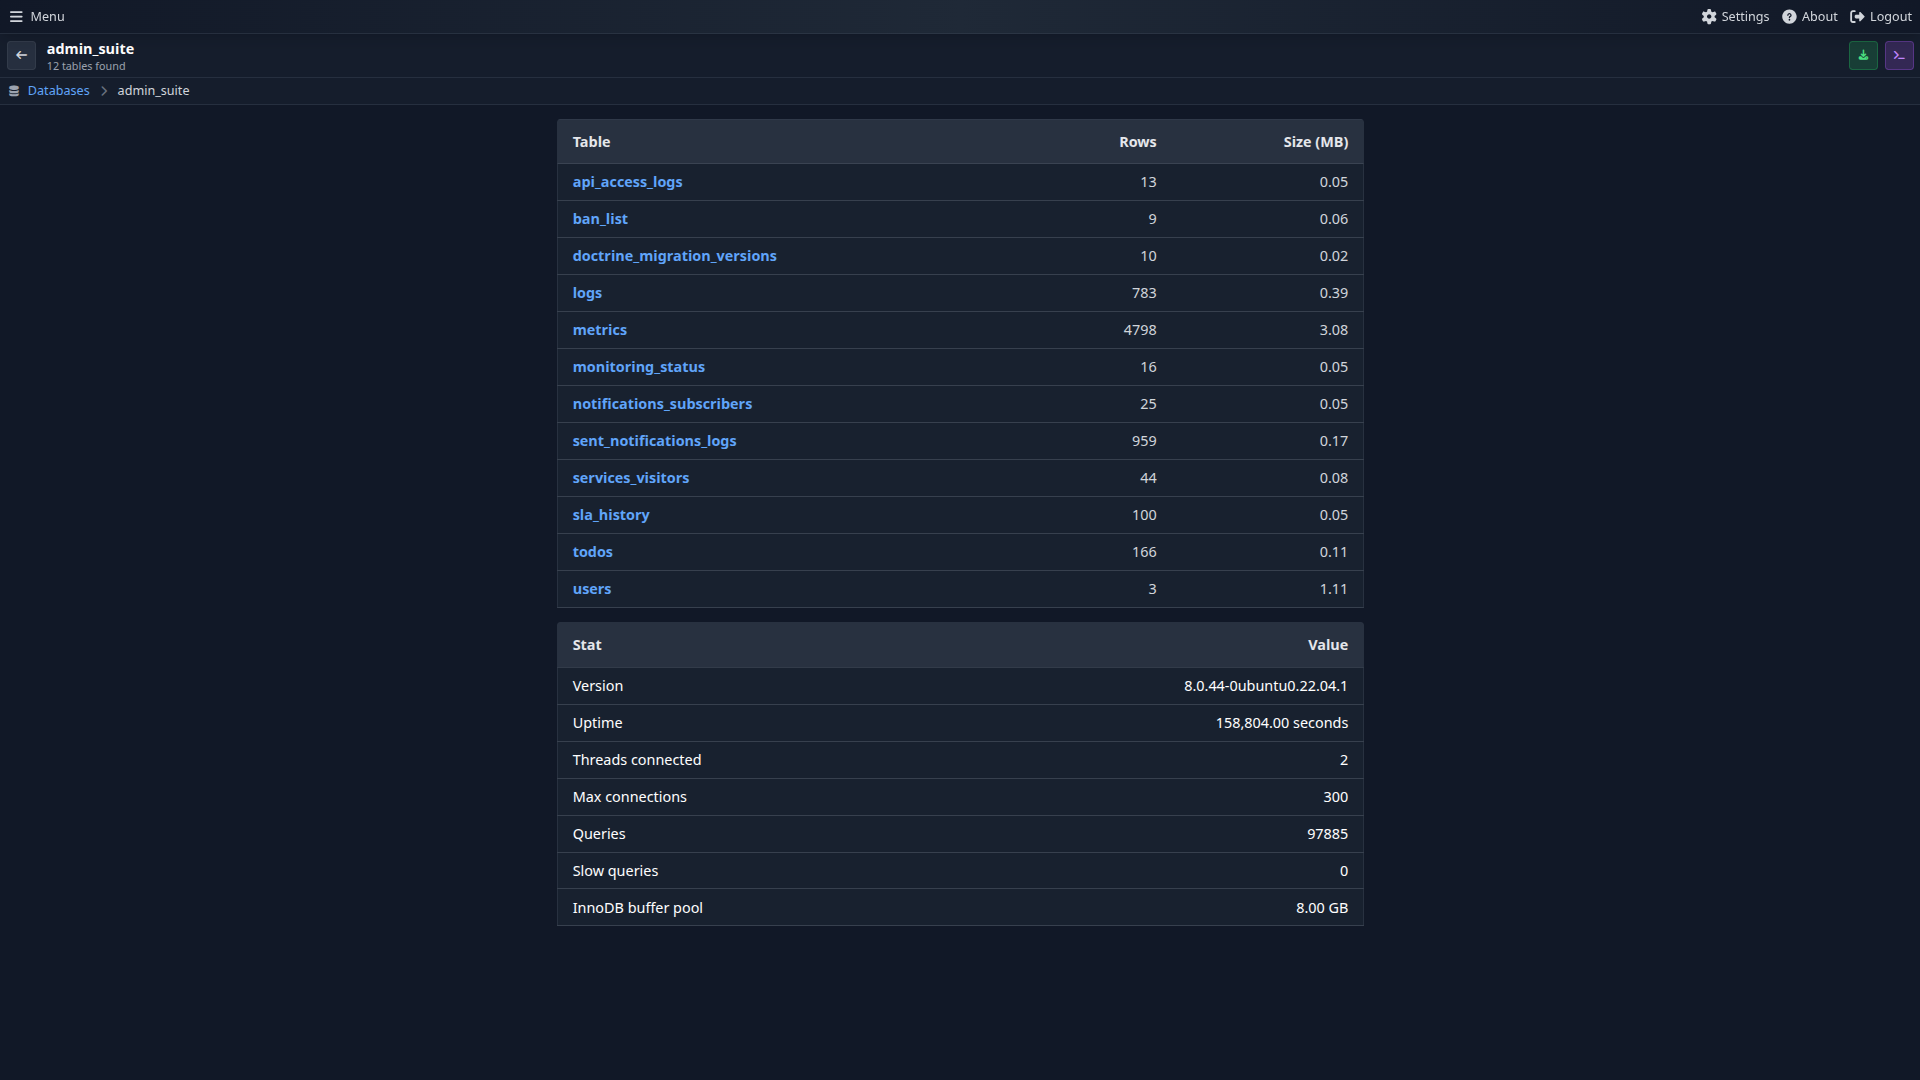
Task: Open the ban_list table
Action: pos(599,218)
